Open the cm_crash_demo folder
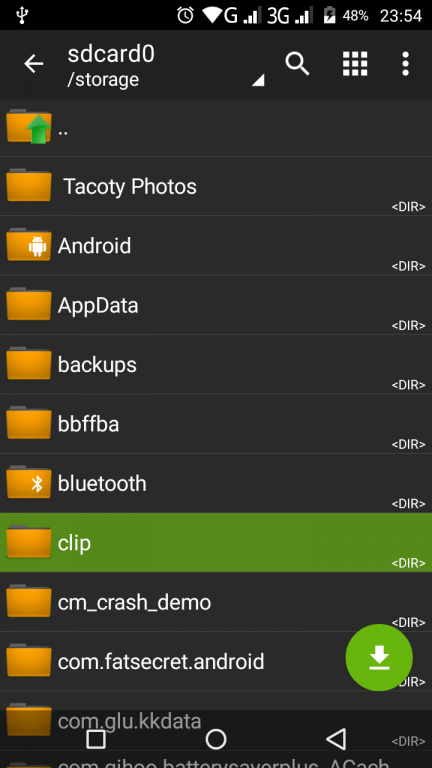The image size is (432, 768). click(216, 602)
